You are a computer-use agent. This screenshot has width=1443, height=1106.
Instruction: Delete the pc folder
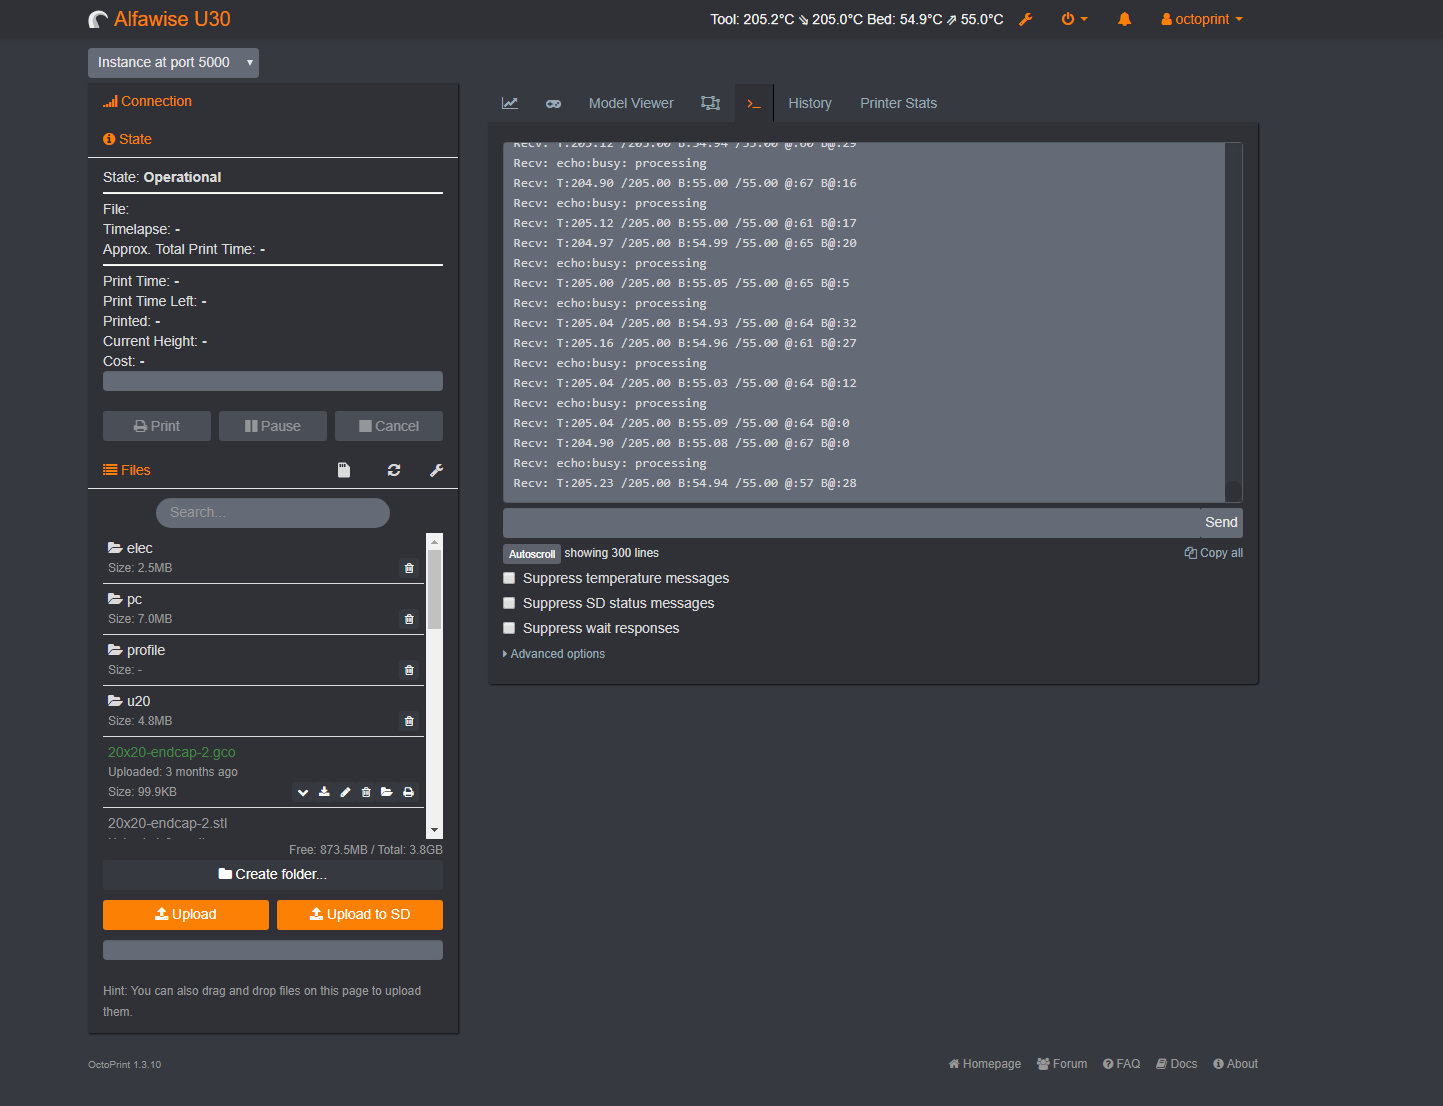[409, 619]
